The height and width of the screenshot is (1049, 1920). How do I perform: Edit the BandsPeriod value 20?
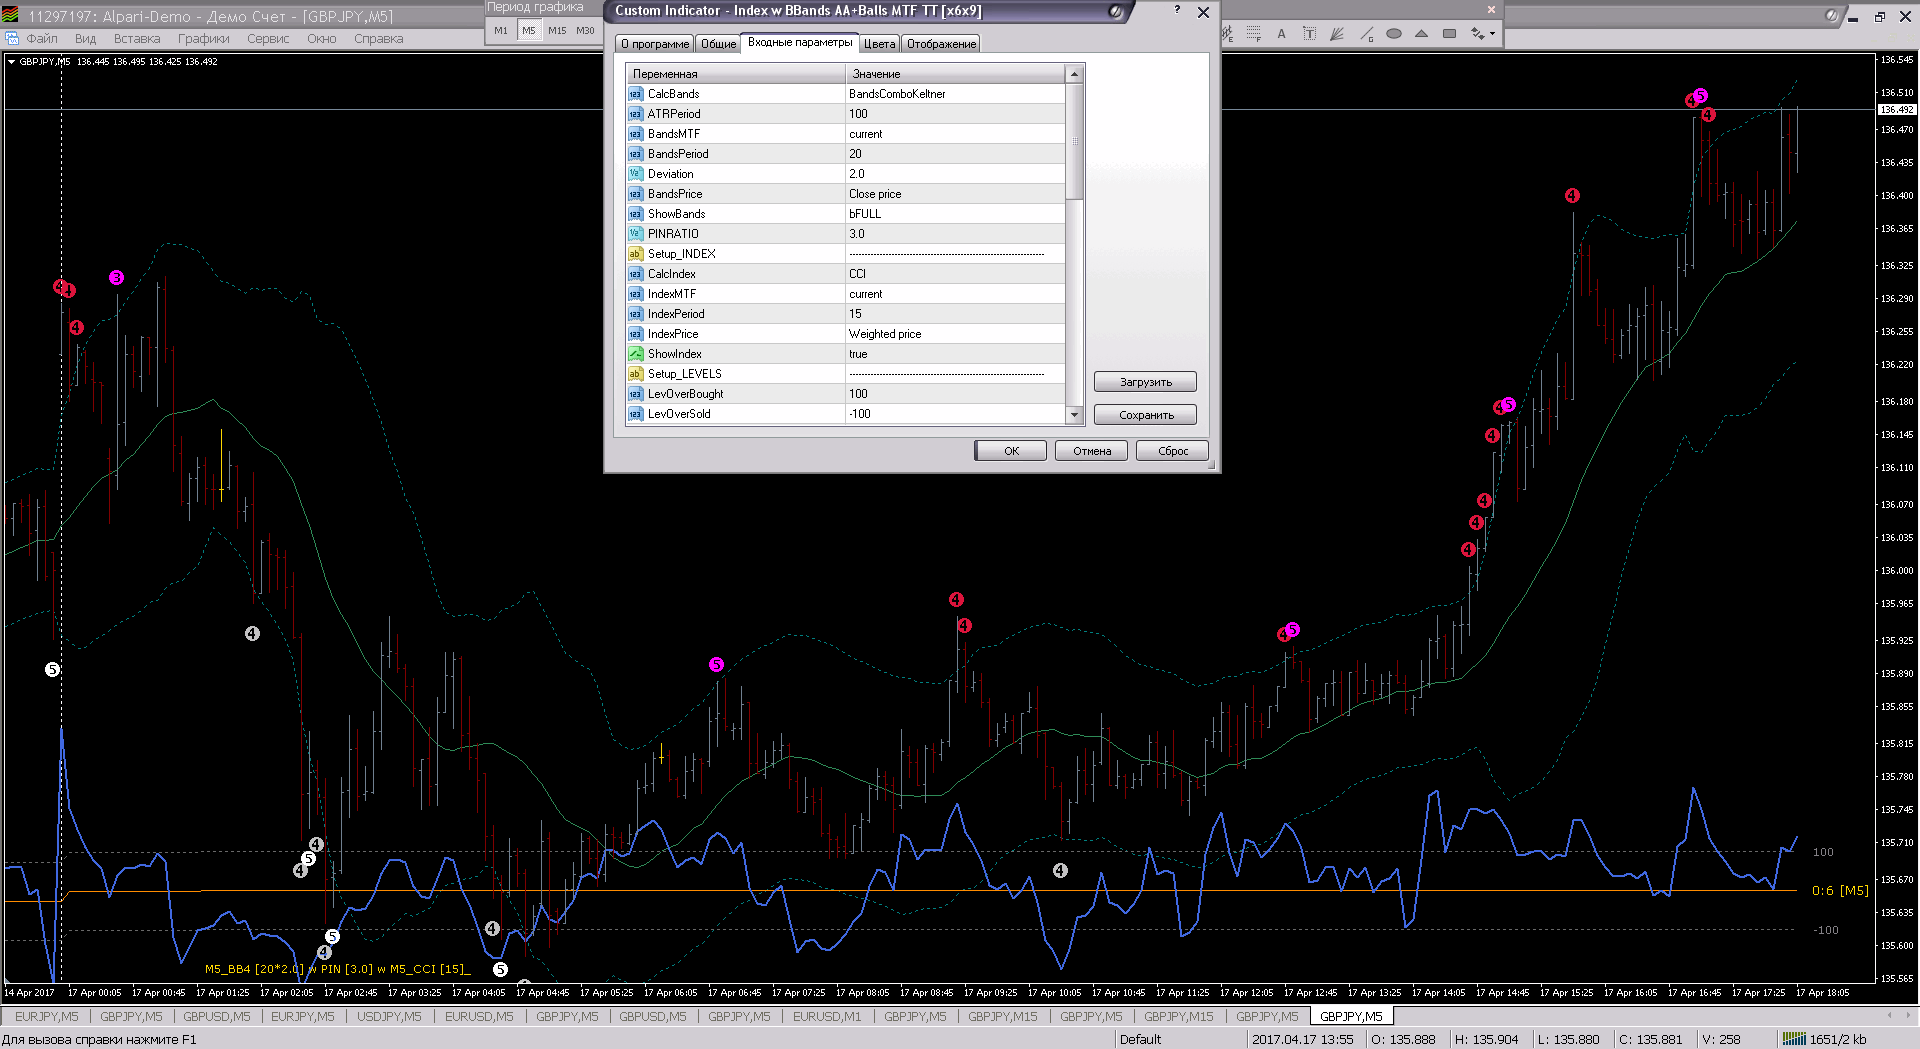(x=955, y=154)
